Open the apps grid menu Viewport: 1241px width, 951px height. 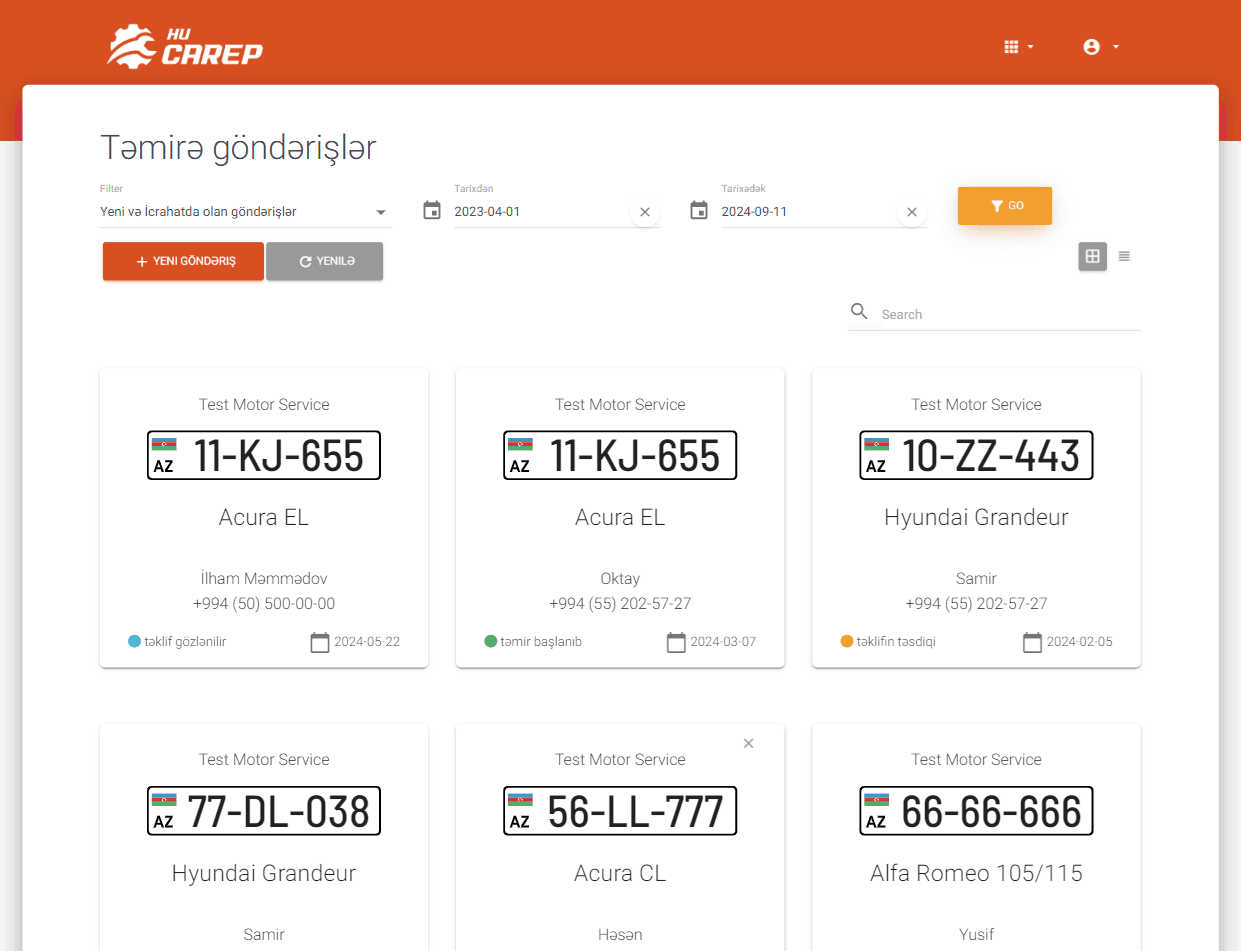click(x=1018, y=47)
